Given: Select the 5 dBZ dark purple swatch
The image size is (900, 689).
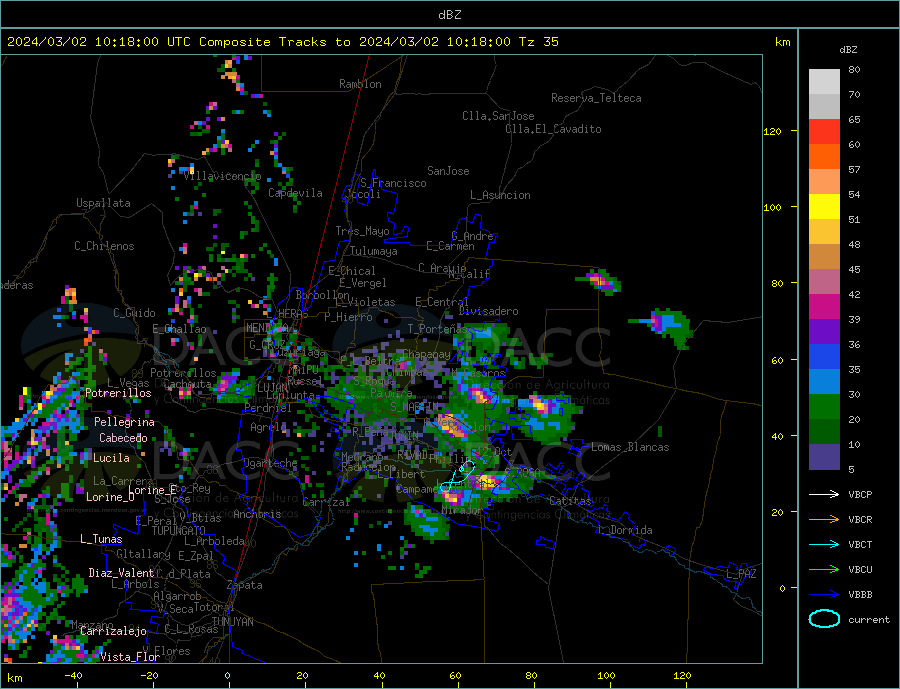Looking at the screenshot, I should 824,456.
